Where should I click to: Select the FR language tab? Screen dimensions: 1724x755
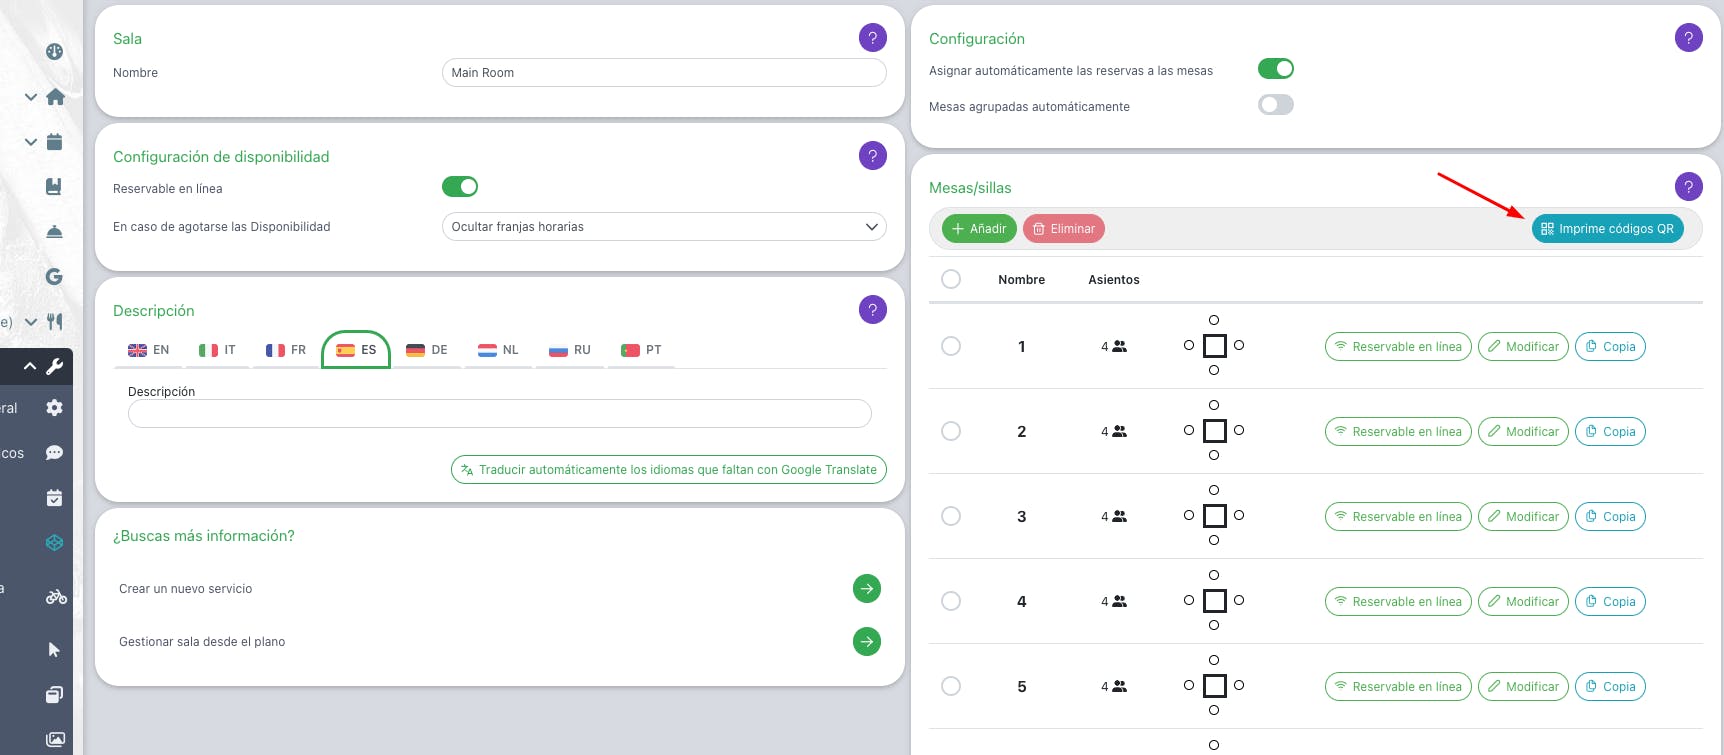[286, 350]
